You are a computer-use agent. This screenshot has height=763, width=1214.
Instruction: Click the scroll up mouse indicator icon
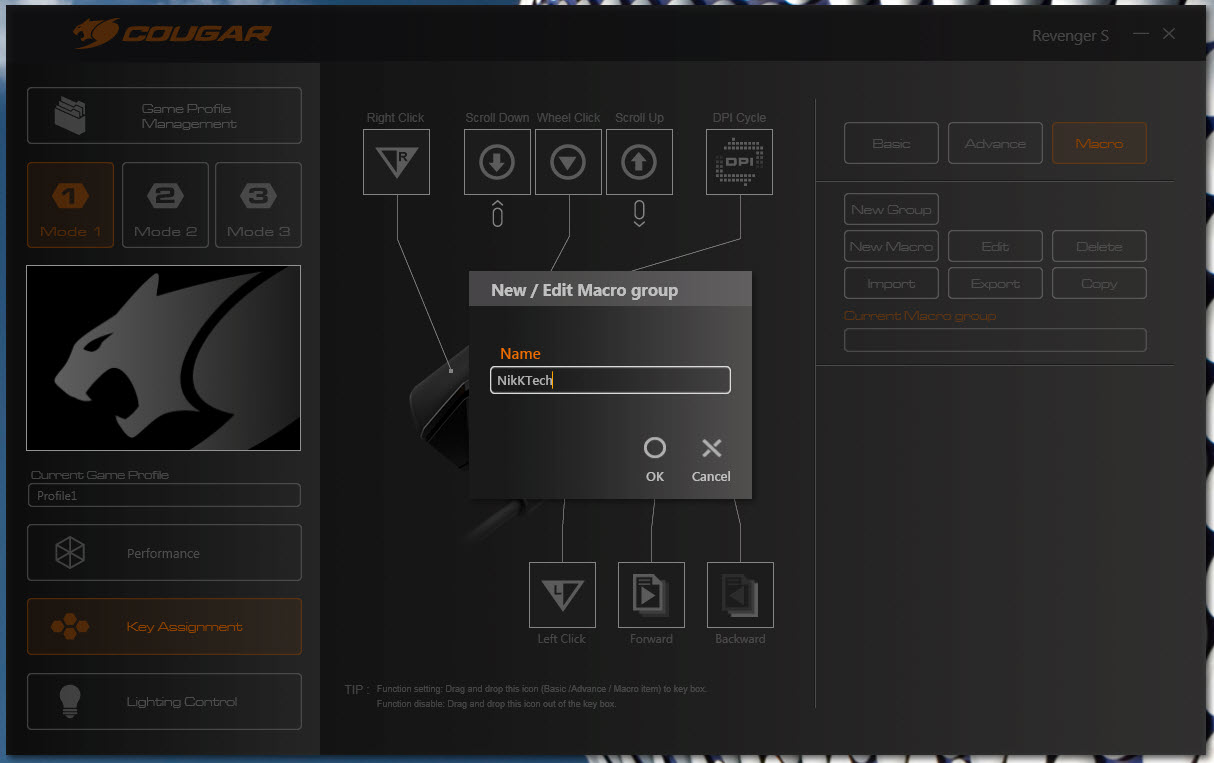click(639, 214)
